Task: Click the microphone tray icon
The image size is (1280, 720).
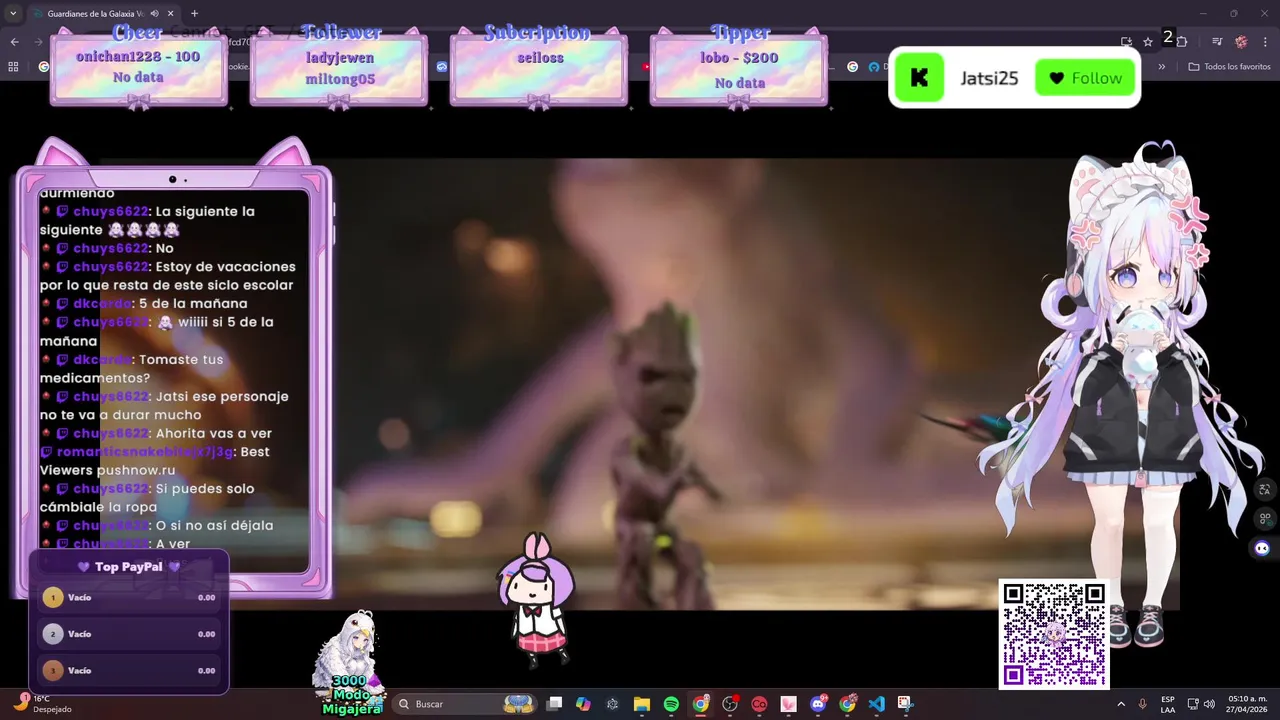Action: [x=1143, y=704]
